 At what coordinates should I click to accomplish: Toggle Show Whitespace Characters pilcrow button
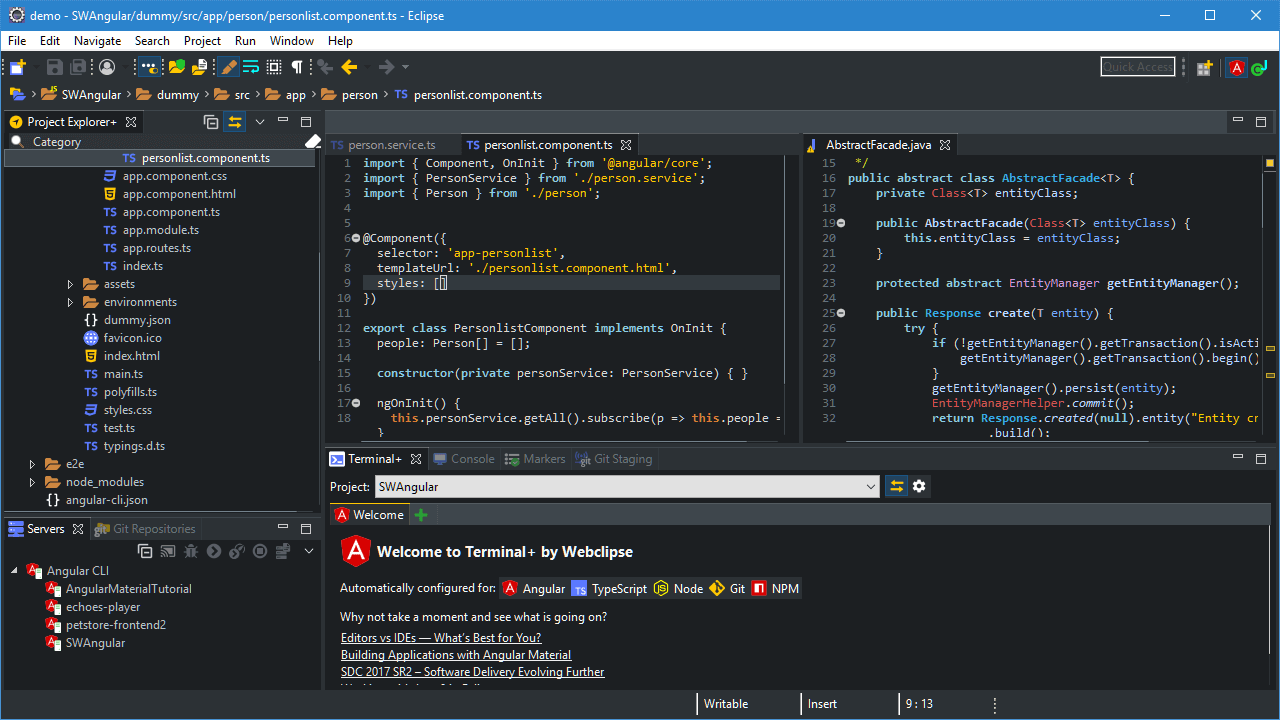[297, 67]
